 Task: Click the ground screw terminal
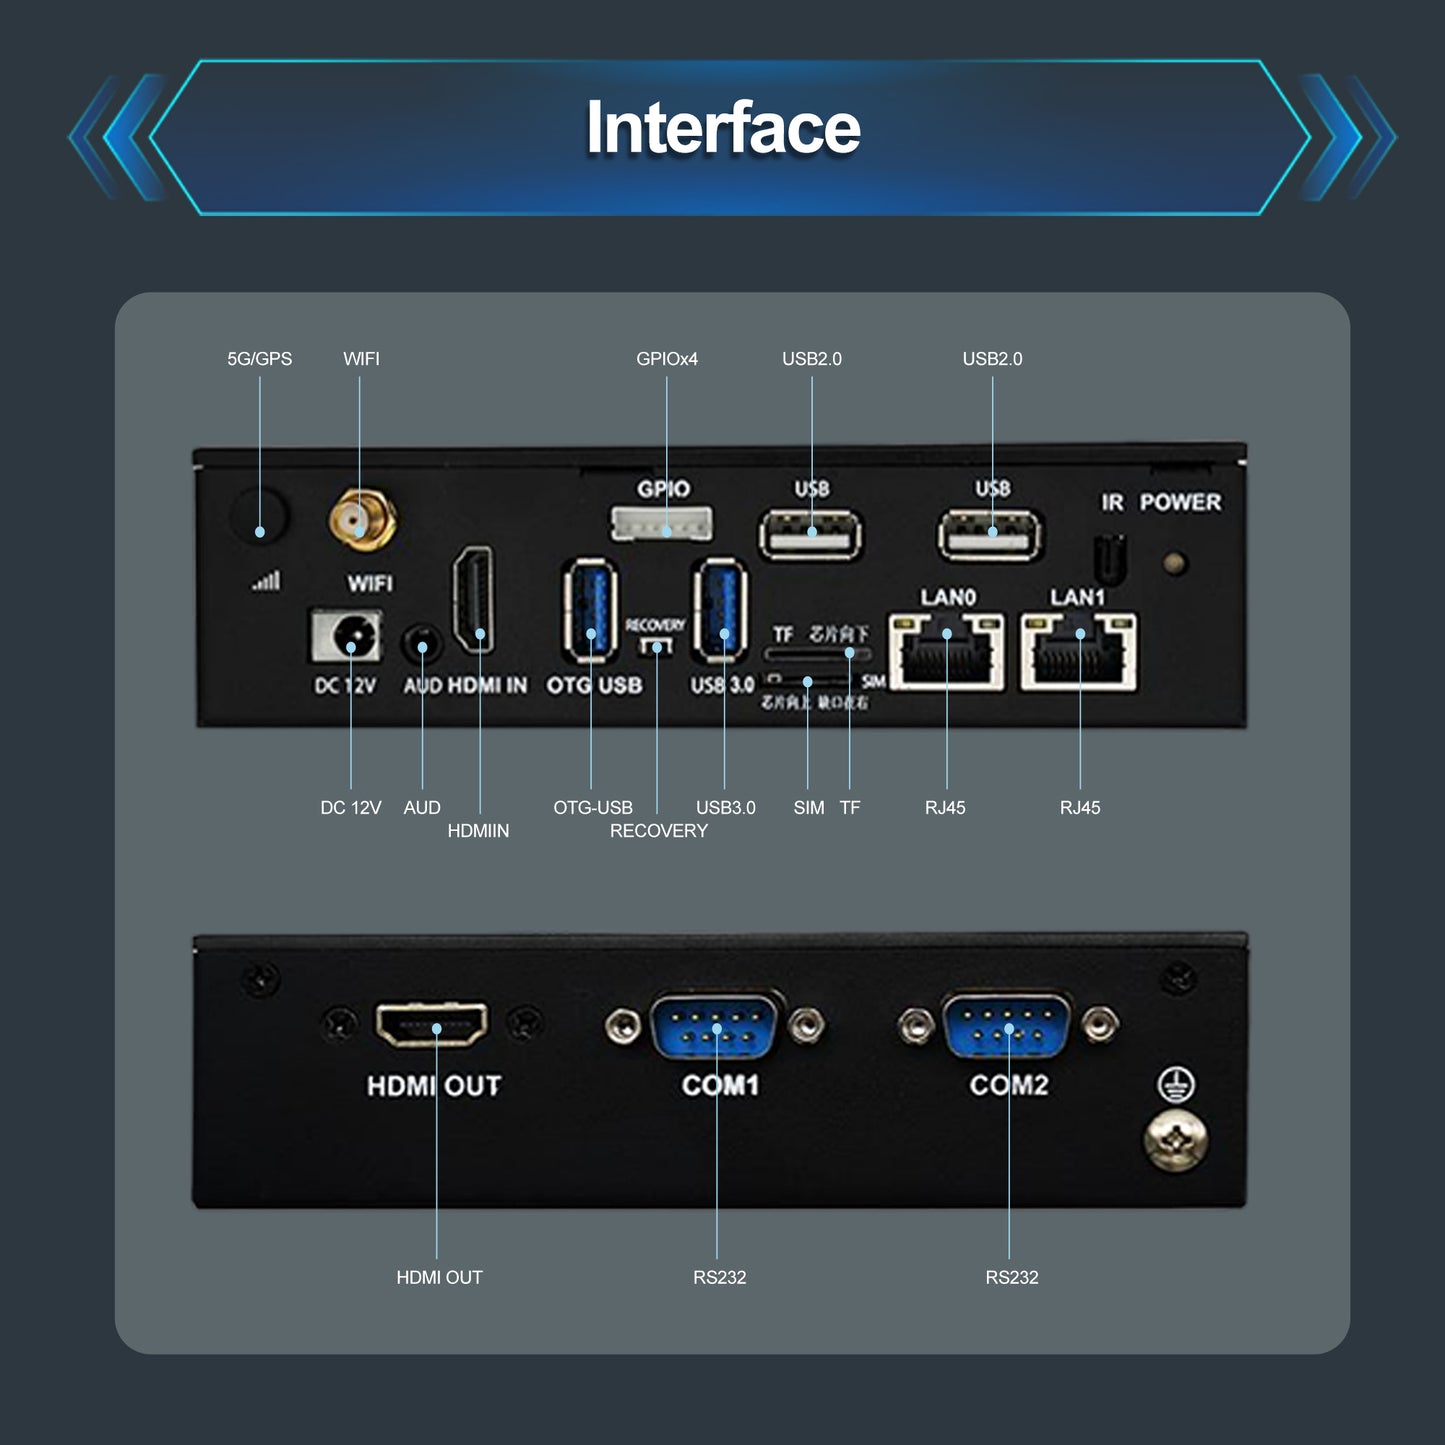point(1176,1141)
